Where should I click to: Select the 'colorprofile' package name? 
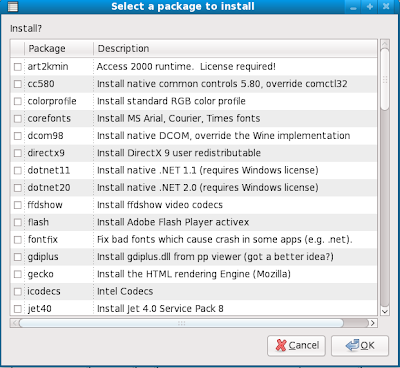[x=52, y=101]
